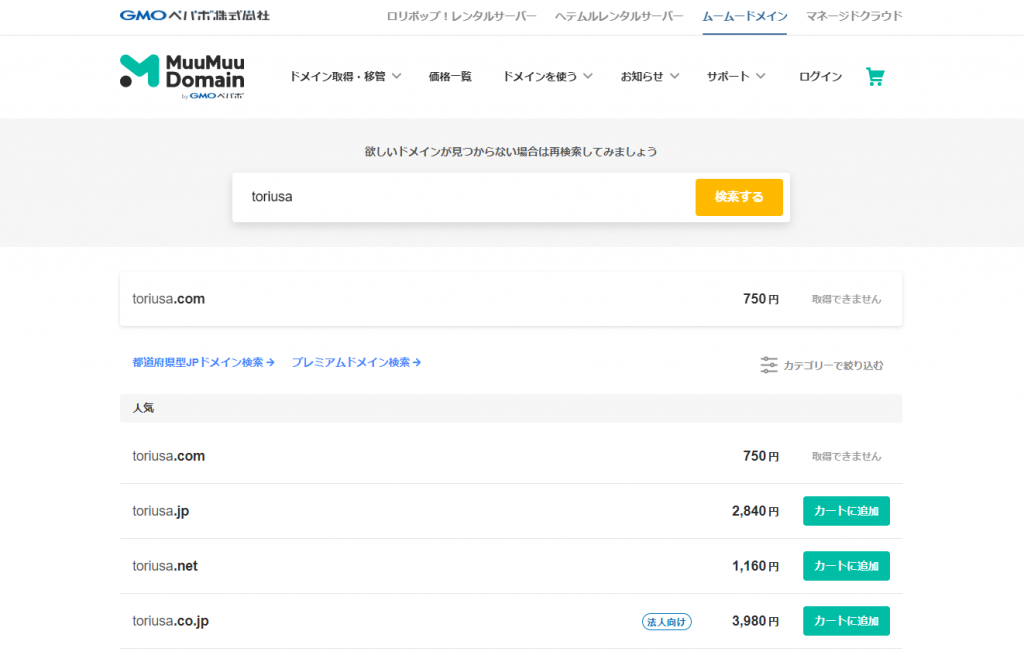Screen dimensions: 1024x655
Task: Click the 1,160円 price for toriusa.net
Action: (x=755, y=566)
